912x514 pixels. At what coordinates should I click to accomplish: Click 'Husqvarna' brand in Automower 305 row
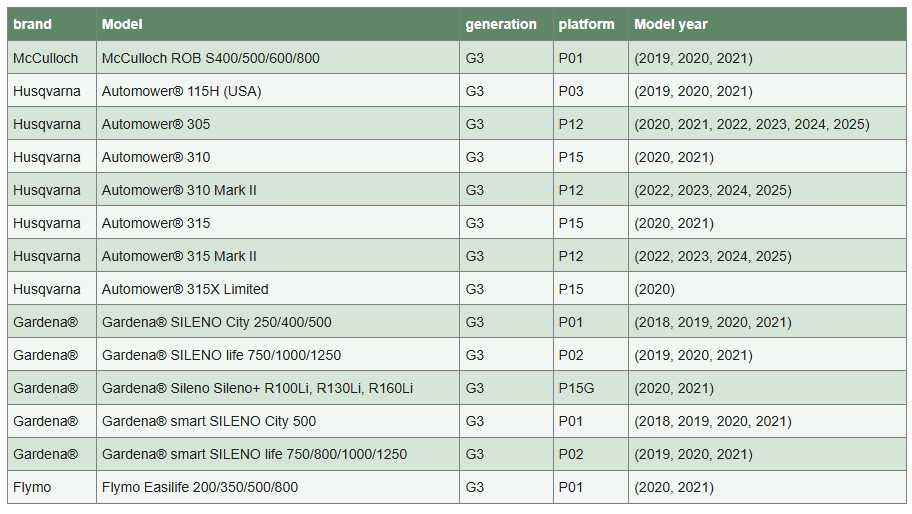[52, 124]
